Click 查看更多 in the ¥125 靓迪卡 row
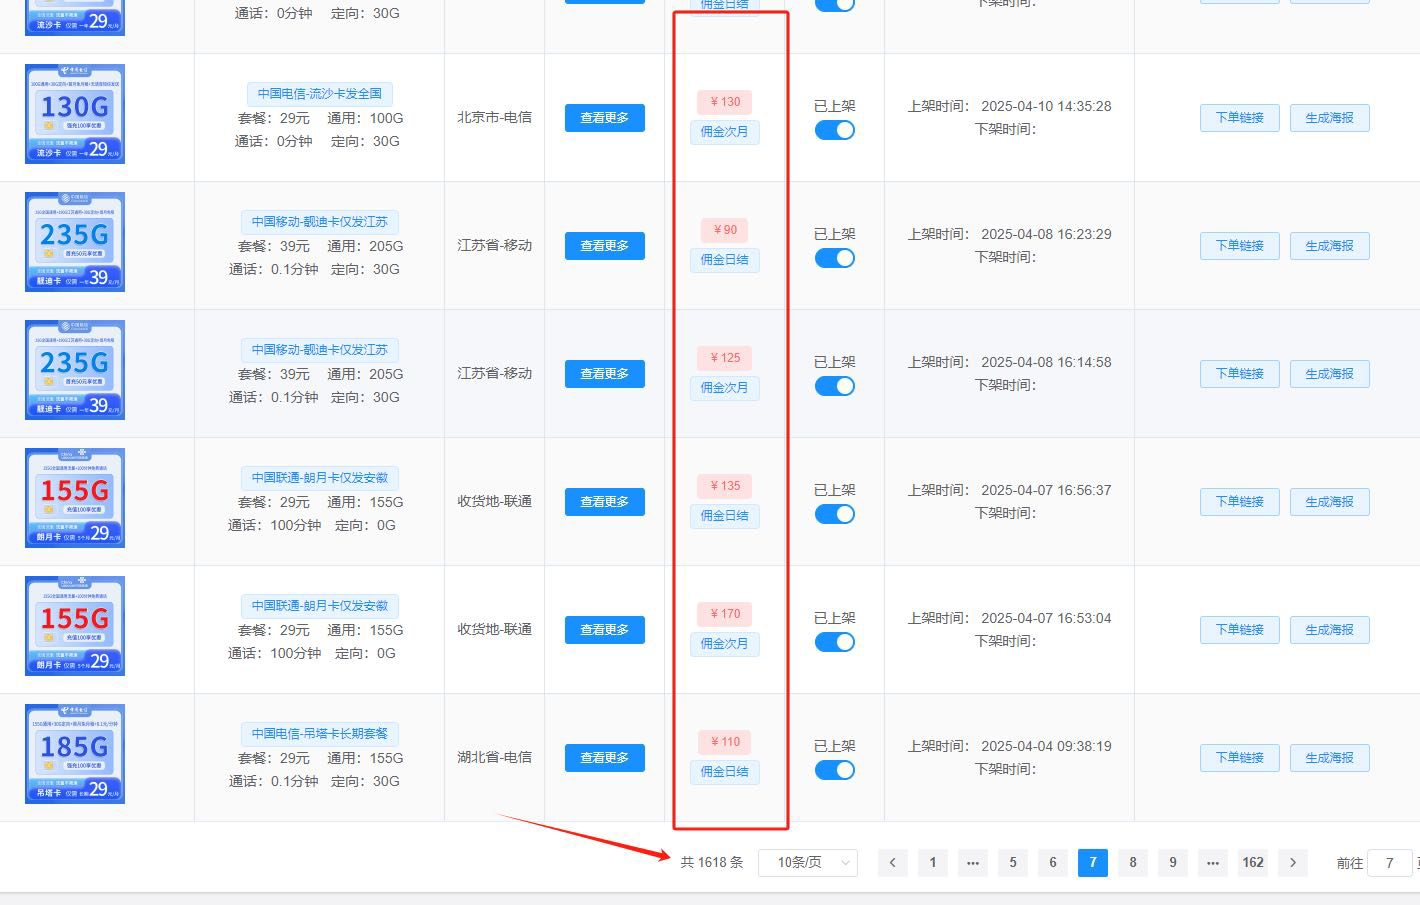The width and height of the screenshot is (1420, 905). point(605,374)
